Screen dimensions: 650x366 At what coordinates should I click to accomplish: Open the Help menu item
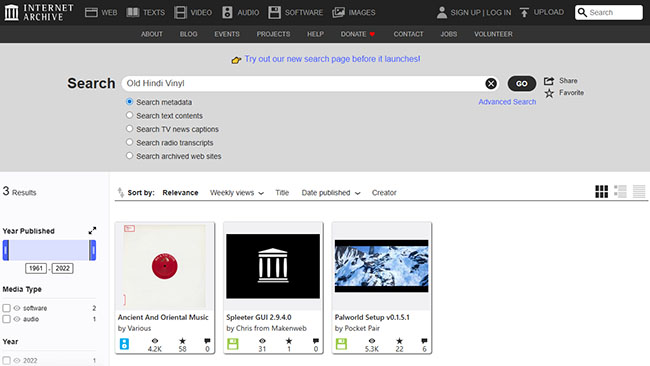[315, 34]
